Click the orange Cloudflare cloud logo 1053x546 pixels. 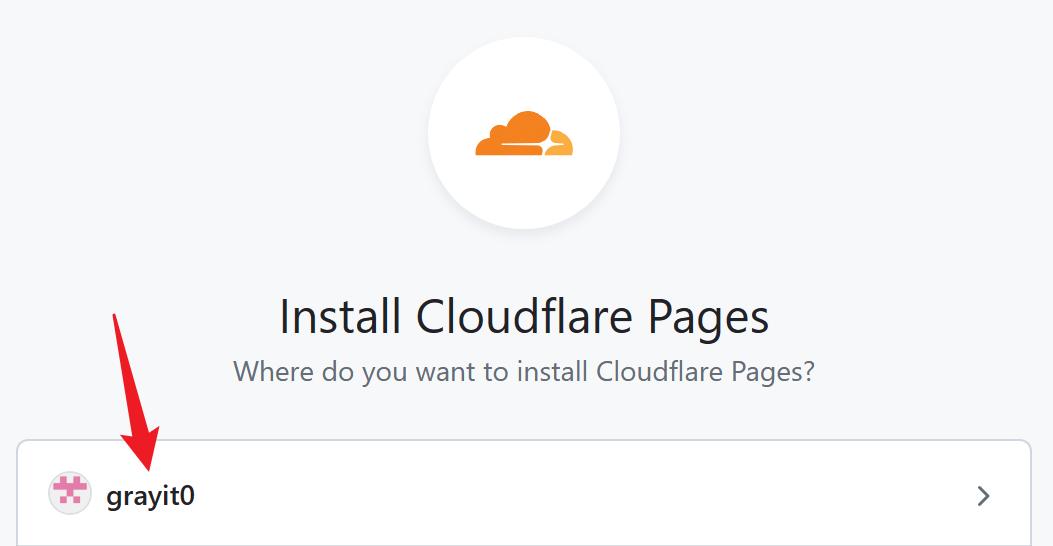point(523,135)
